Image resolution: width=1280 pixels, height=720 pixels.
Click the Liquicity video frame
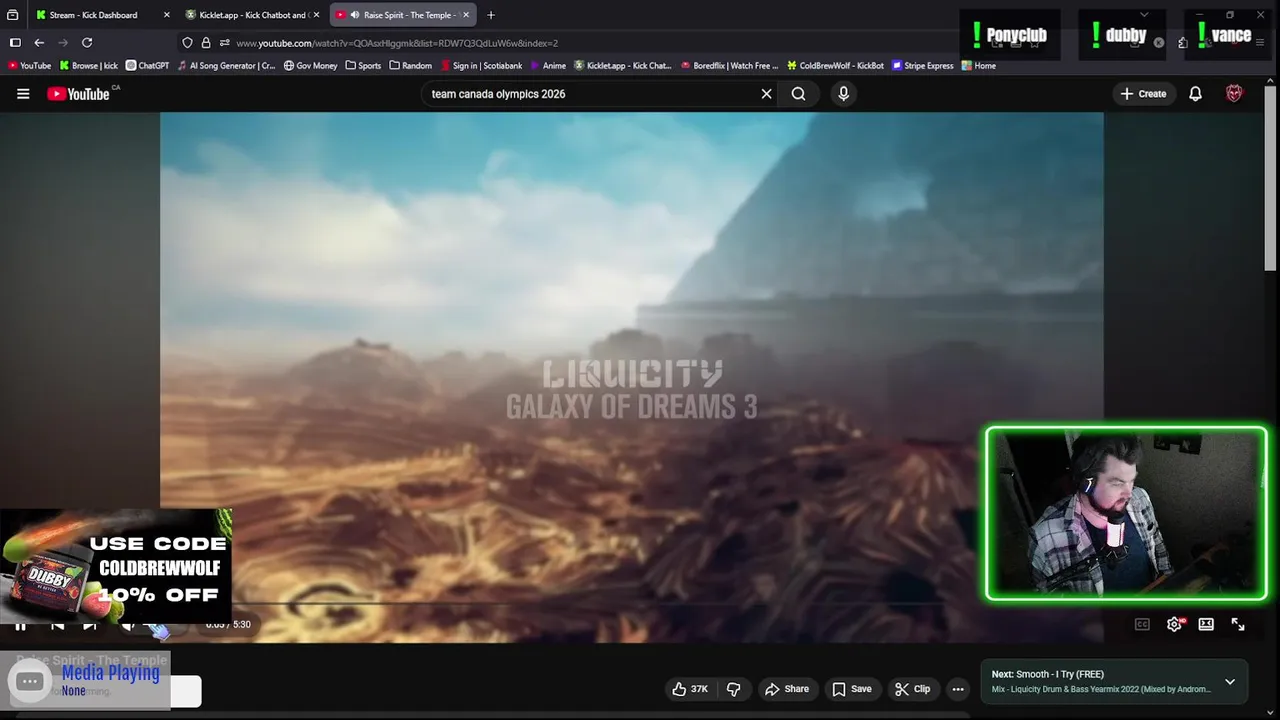(631, 377)
